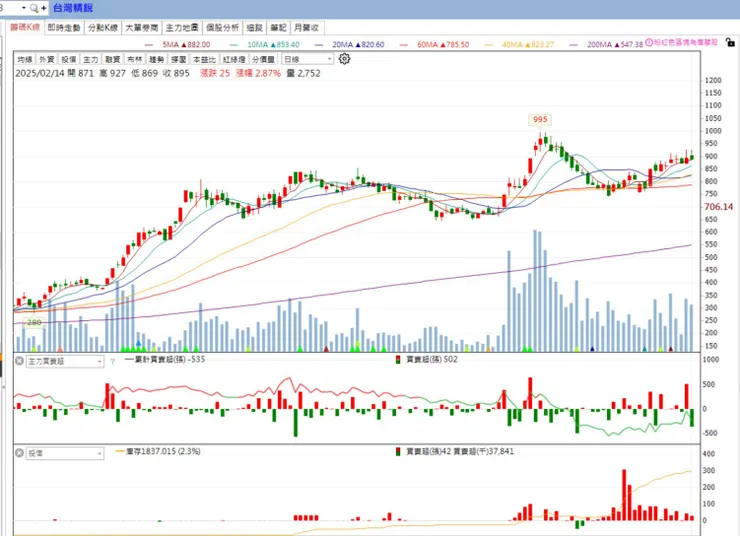Click the 量 2,752 volume value
This screenshot has height=536, width=740.
pos(303,74)
